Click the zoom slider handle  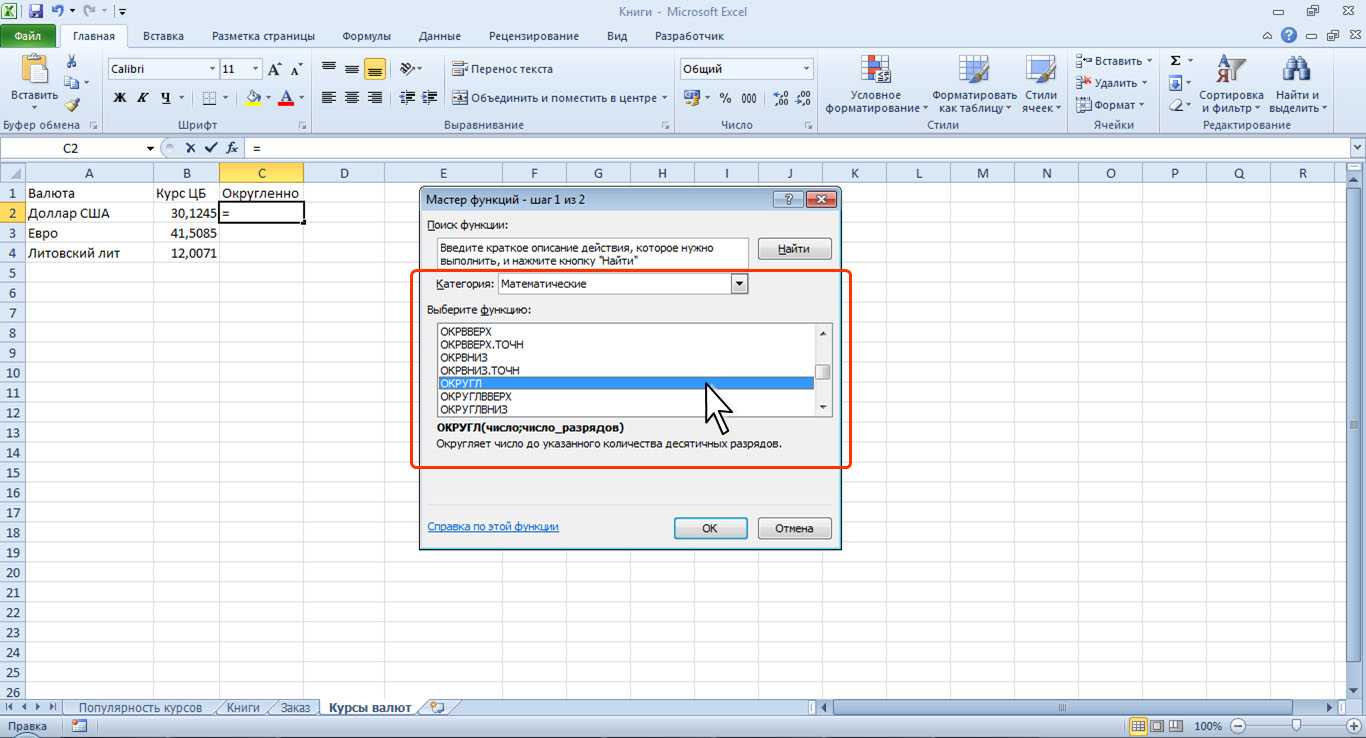(1296, 726)
